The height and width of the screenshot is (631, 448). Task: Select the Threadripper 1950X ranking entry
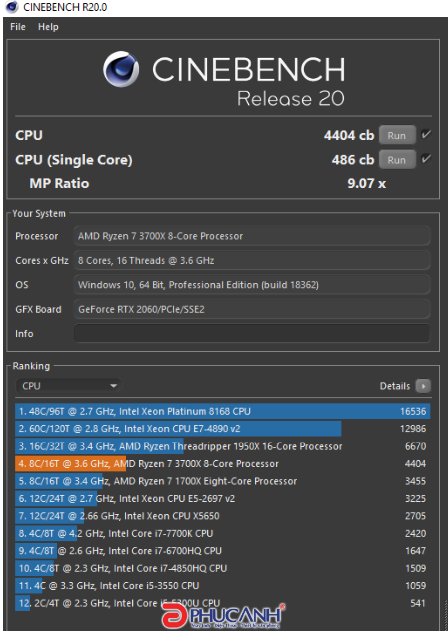[x=223, y=446]
